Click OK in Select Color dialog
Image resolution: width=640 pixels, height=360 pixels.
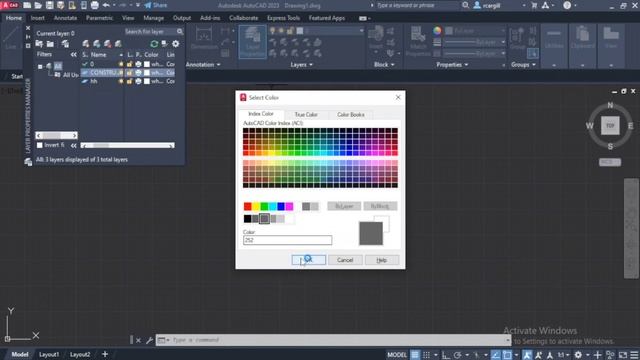309,260
